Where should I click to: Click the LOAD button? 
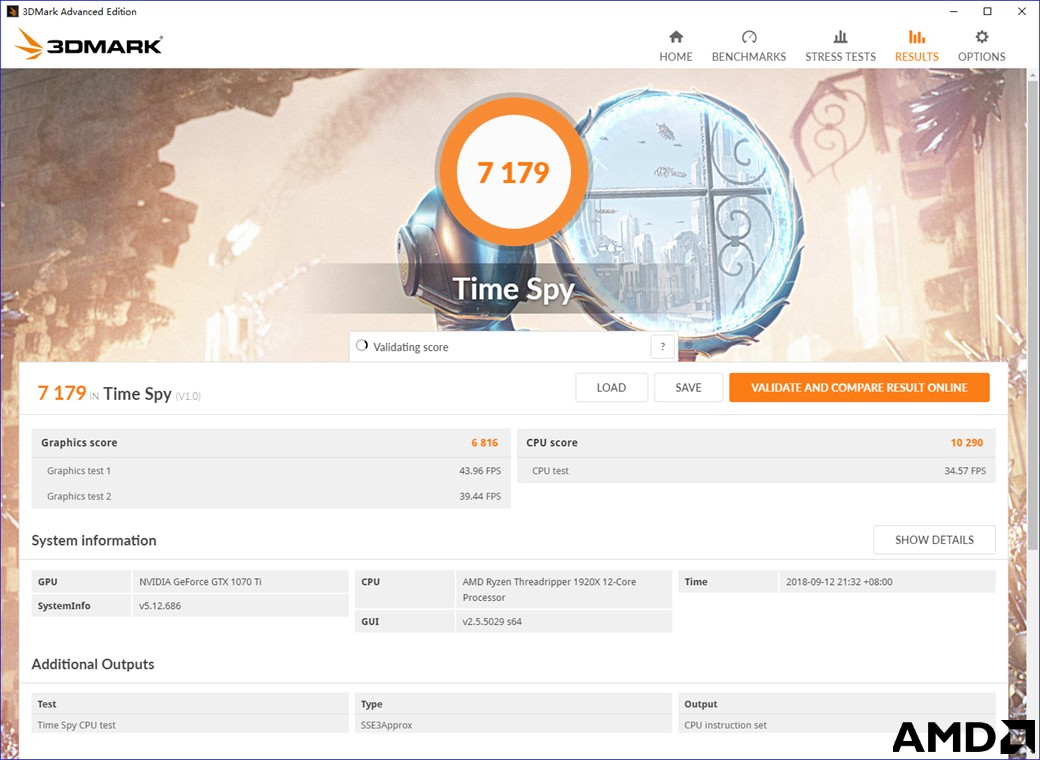(611, 387)
